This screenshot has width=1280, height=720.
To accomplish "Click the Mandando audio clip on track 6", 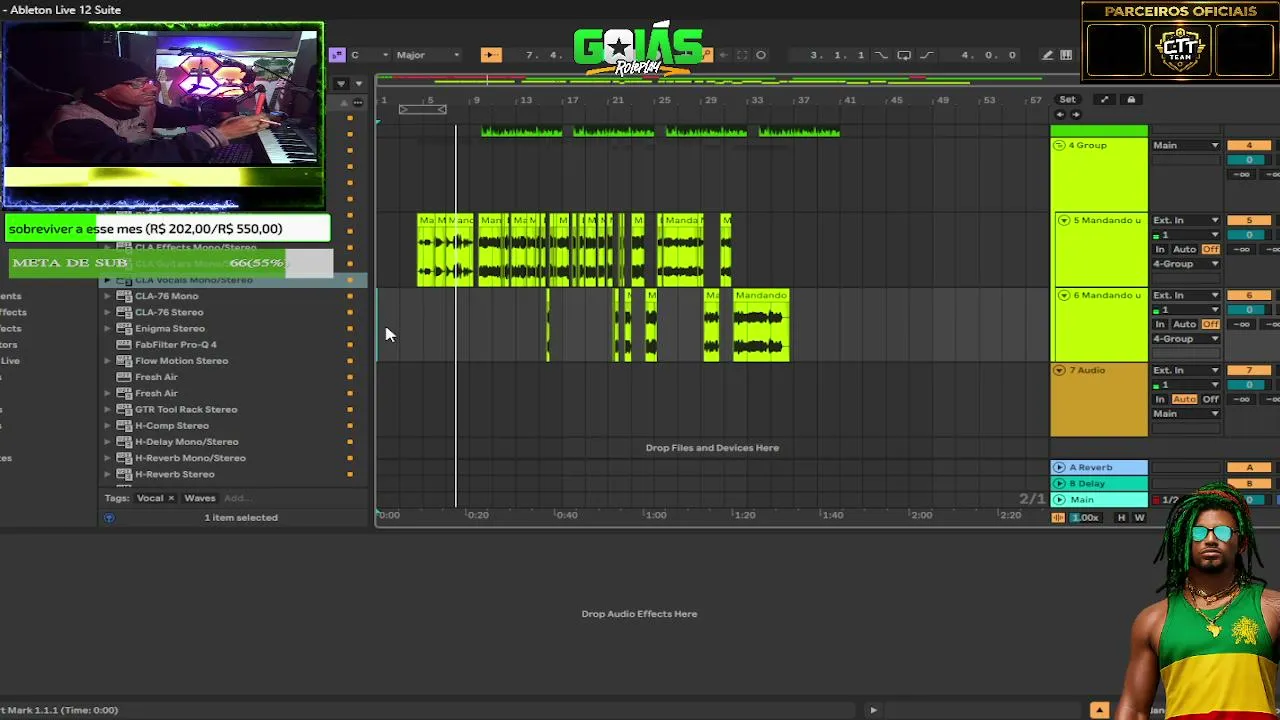I will (x=761, y=326).
